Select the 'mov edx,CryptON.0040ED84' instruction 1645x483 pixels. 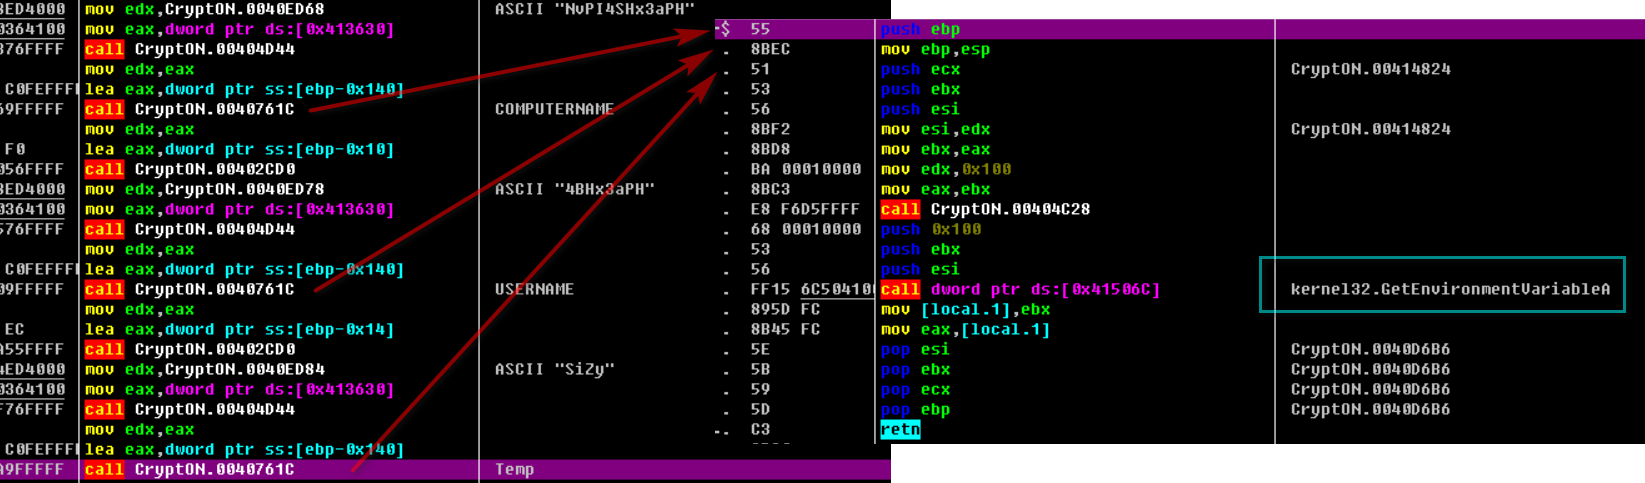tap(204, 369)
